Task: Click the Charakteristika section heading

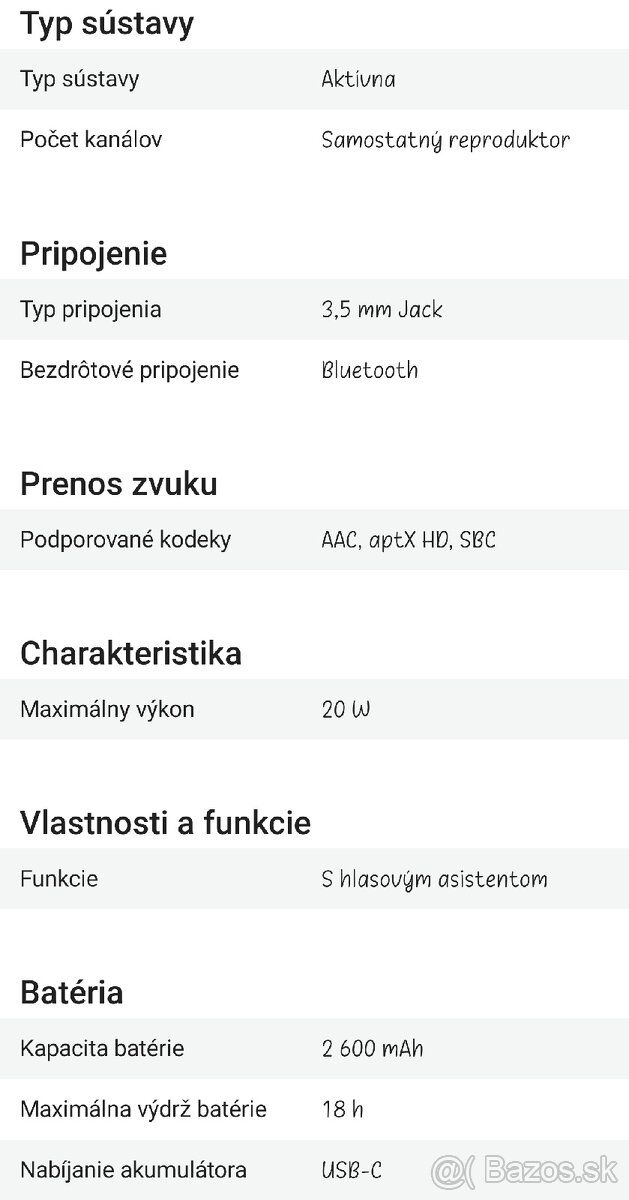Action: click(131, 653)
